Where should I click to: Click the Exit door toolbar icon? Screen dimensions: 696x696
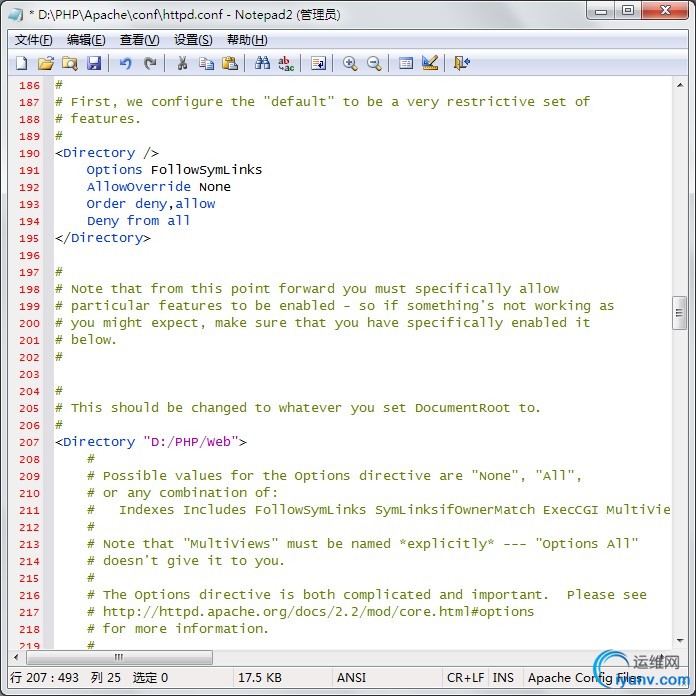462,63
